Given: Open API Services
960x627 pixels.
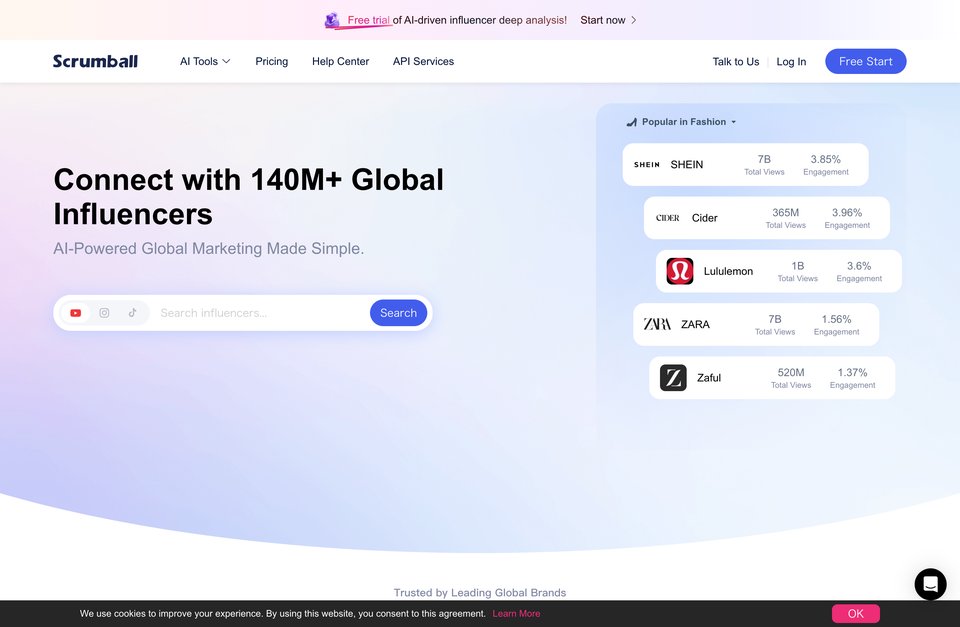Looking at the screenshot, I should pyautogui.click(x=423, y=61).
